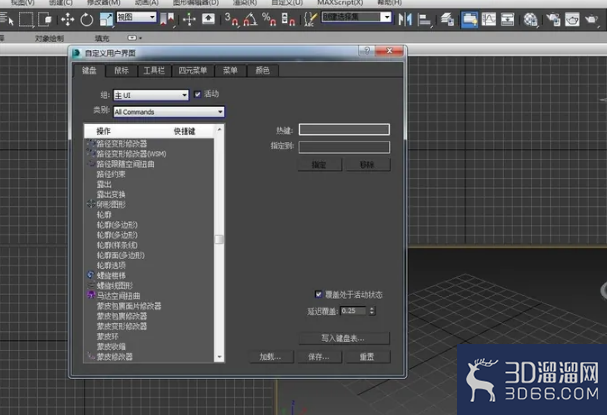
Task: Click the 保存... save button
Action: coord(319,357)
